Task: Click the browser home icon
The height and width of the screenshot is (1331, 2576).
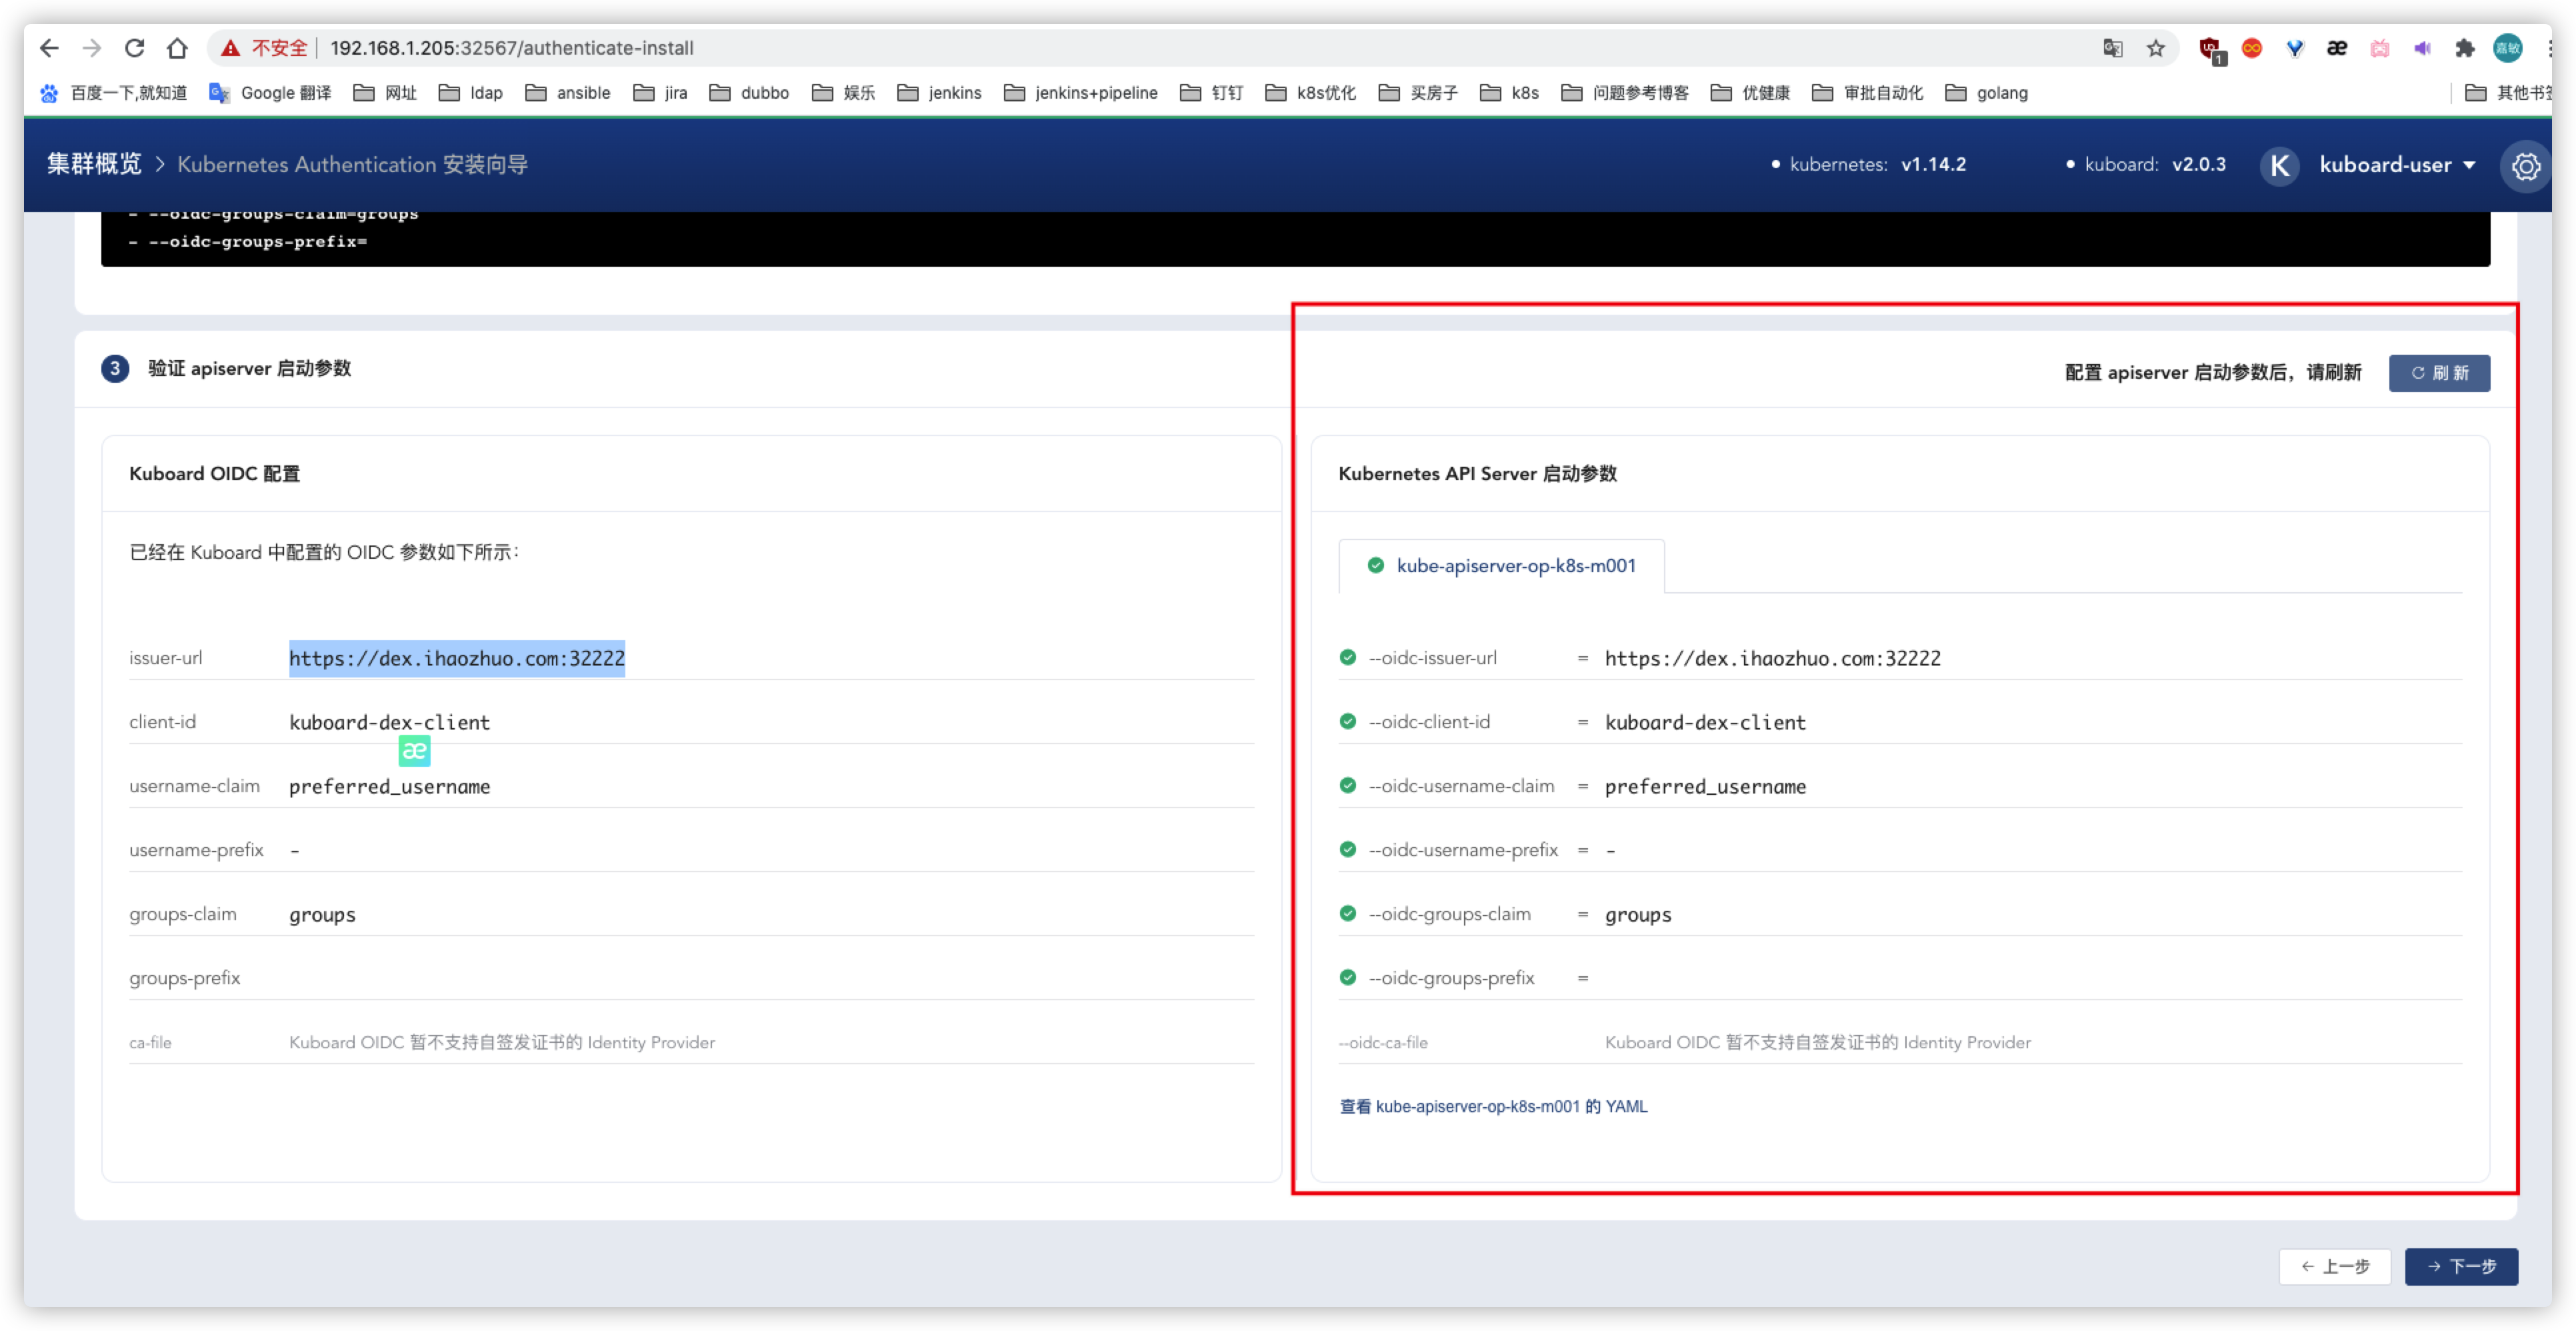Action: pos(177,48)
